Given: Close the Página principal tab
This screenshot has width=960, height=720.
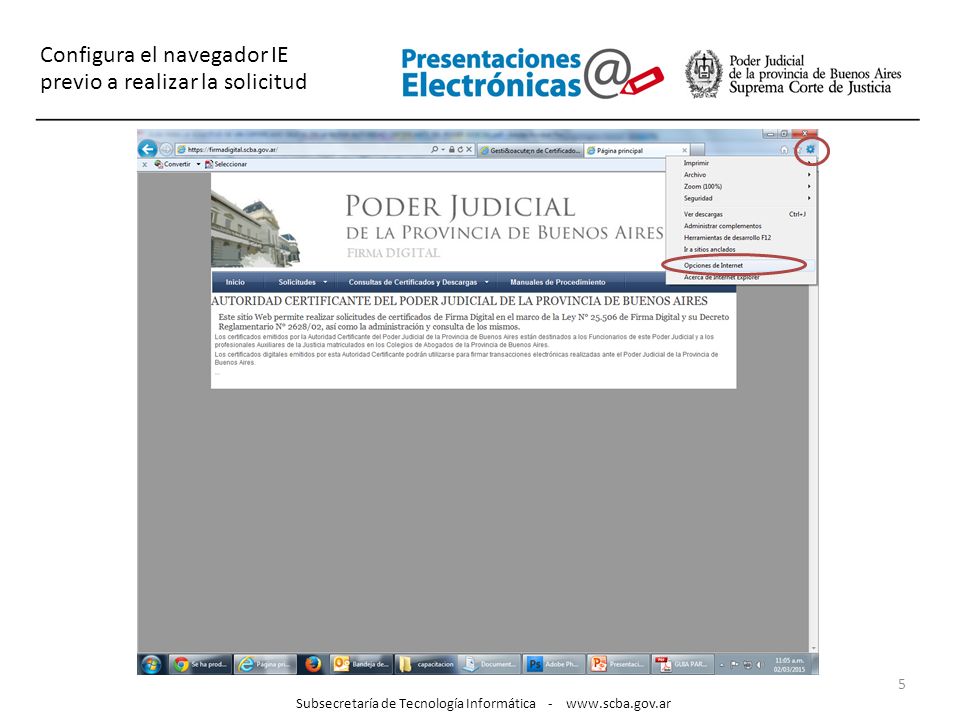Looking at the screenshot, I should tap(684, 150).
